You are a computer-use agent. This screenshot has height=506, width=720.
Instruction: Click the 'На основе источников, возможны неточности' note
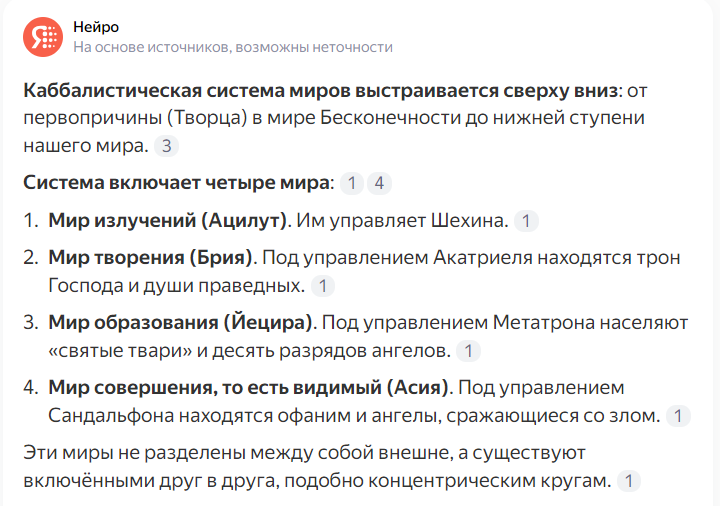pos(233,47)
